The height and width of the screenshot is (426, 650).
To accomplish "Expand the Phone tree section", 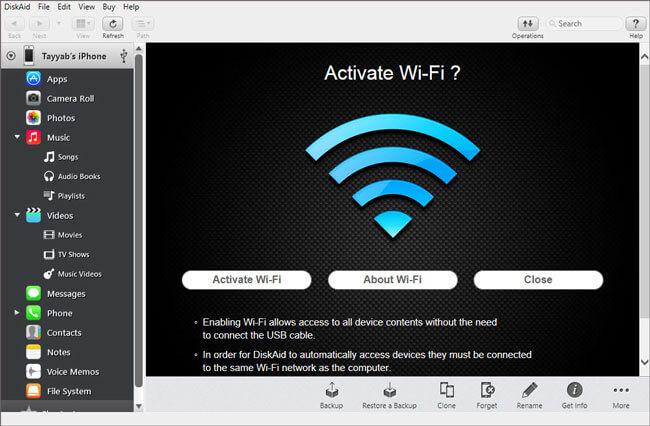I will click(17, 312).
